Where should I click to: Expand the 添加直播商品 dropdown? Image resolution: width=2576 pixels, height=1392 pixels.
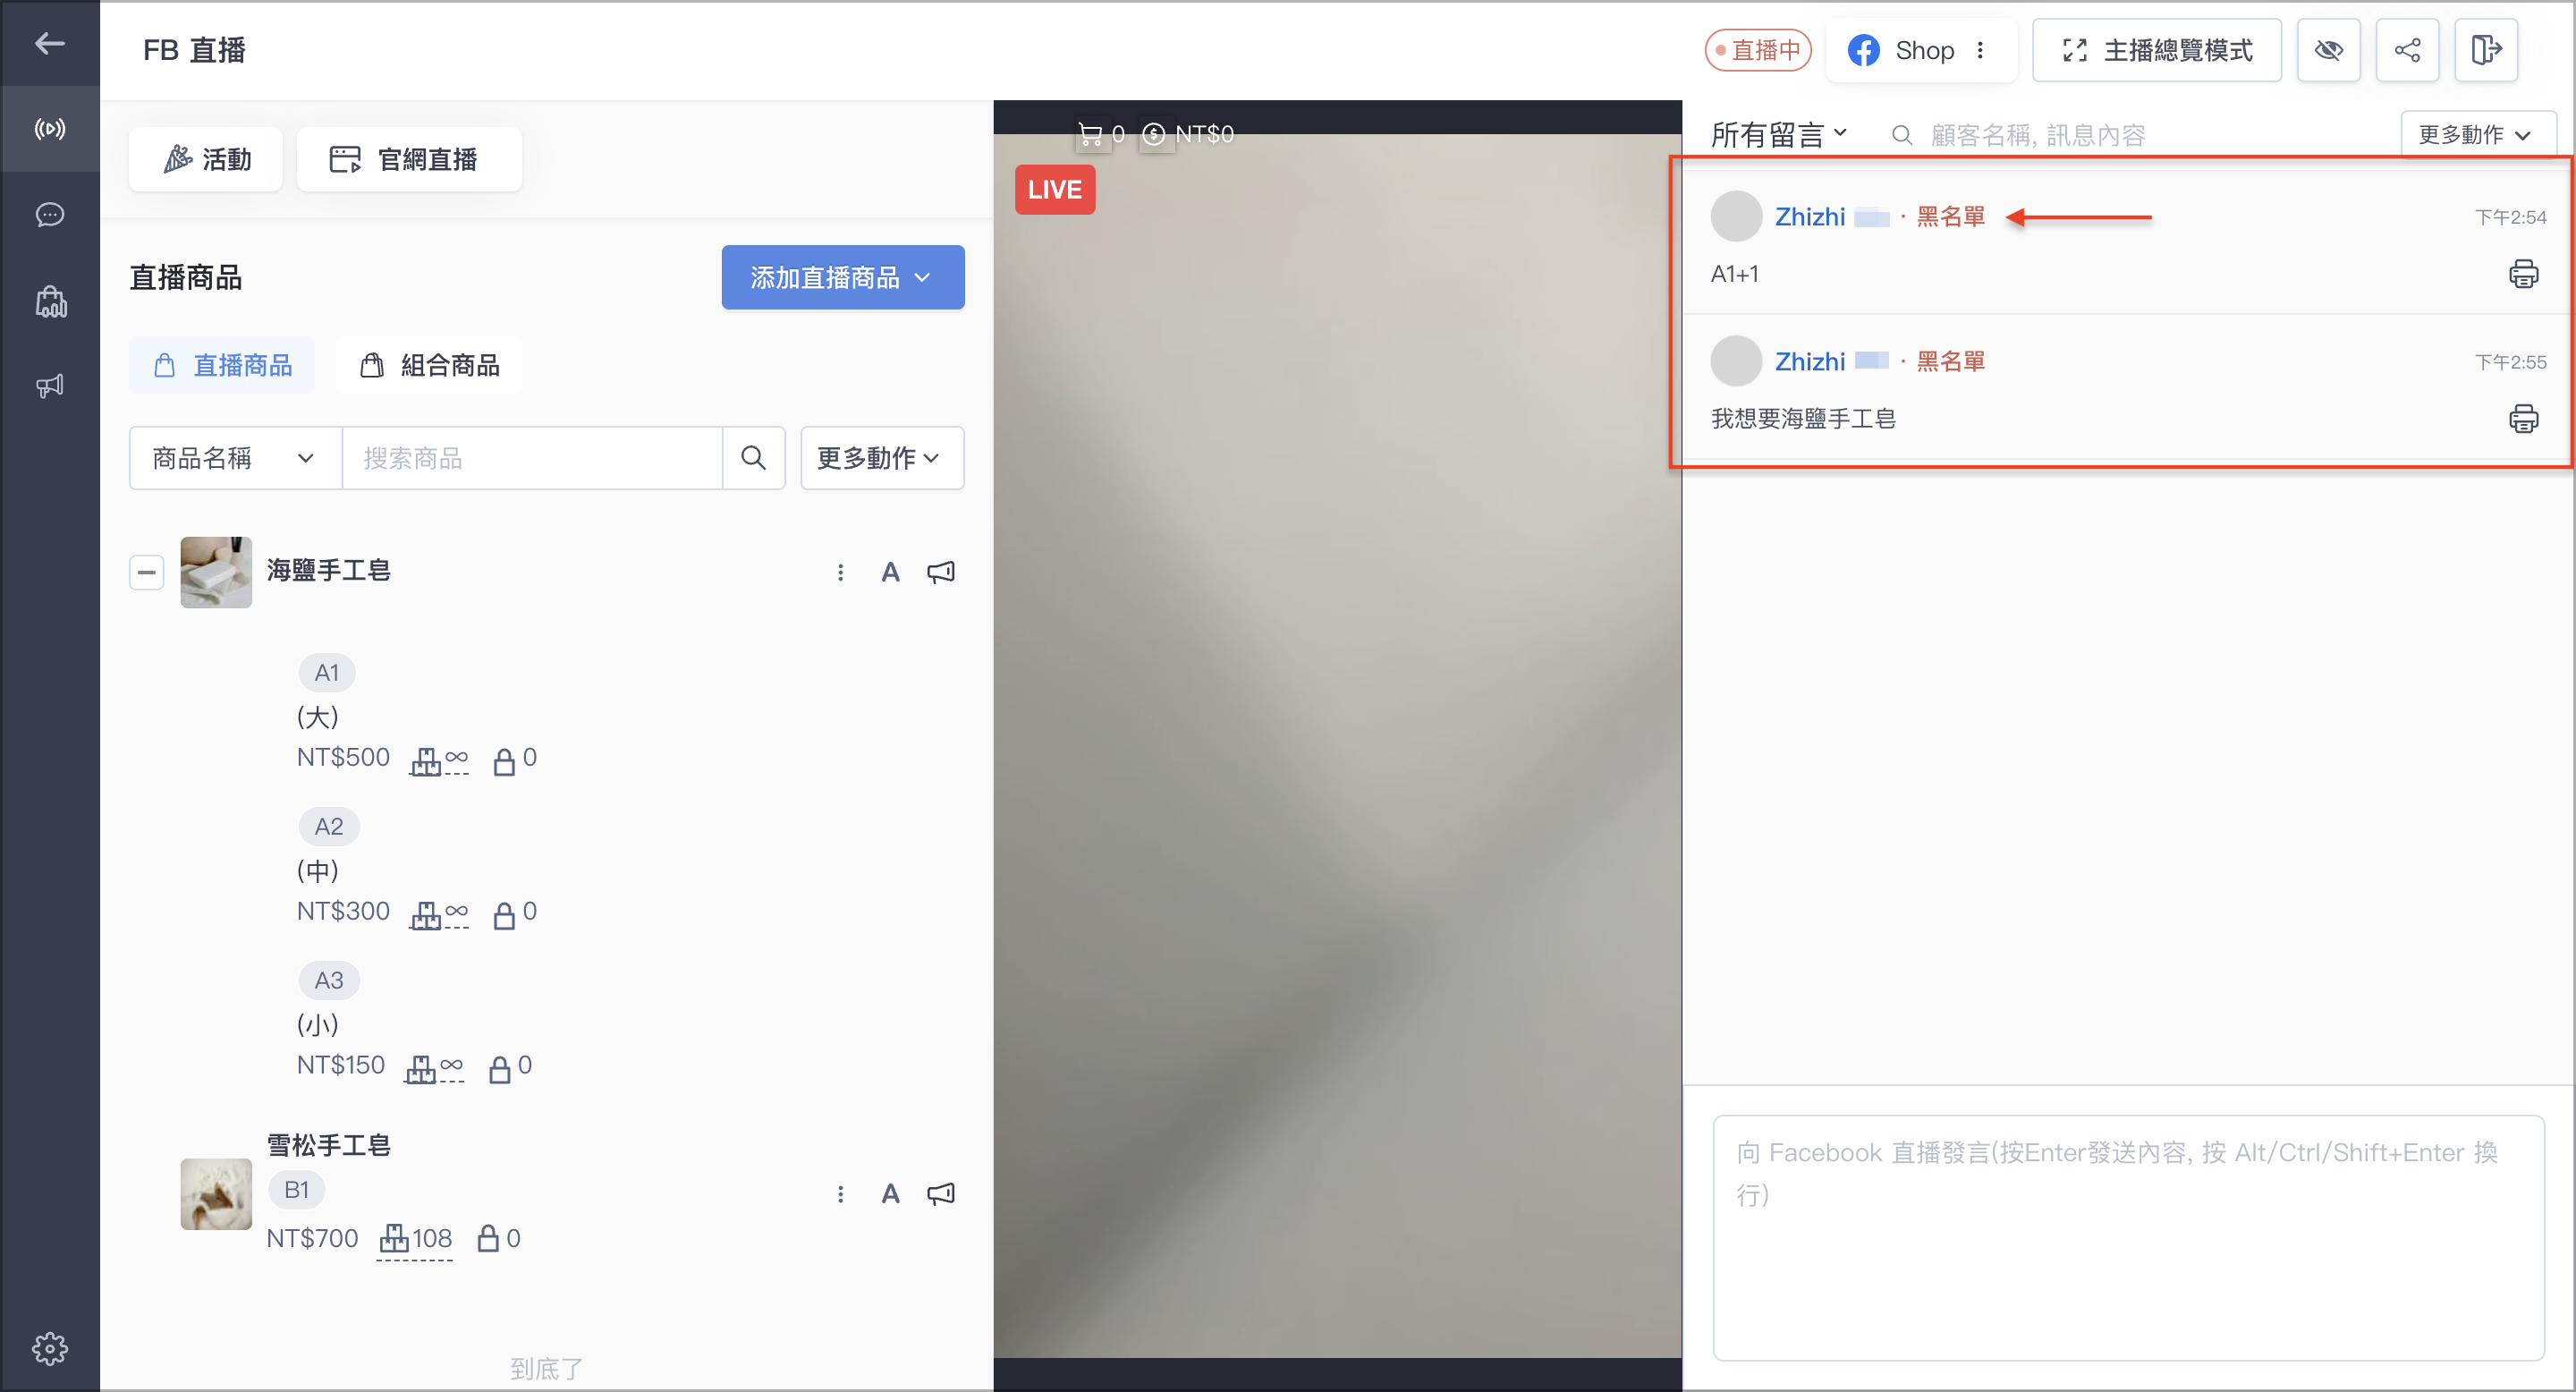[843, 277]
